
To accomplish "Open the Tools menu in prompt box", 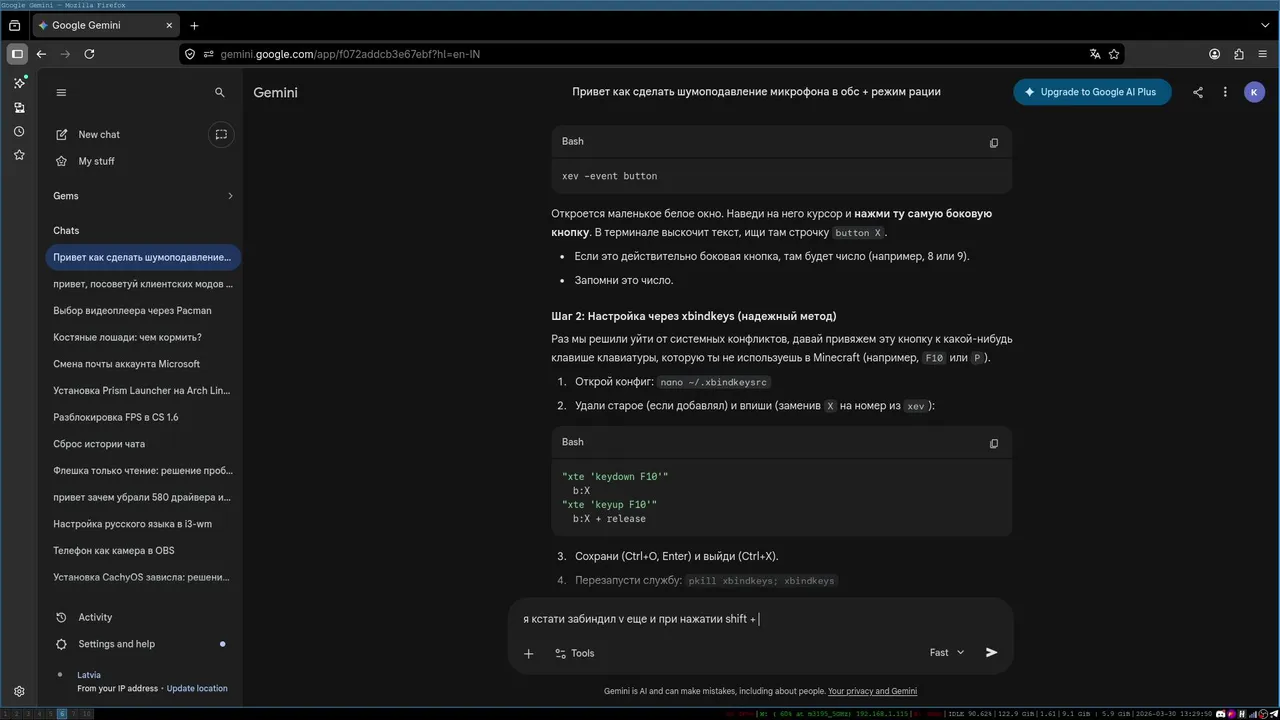I will tap(574, 653).
